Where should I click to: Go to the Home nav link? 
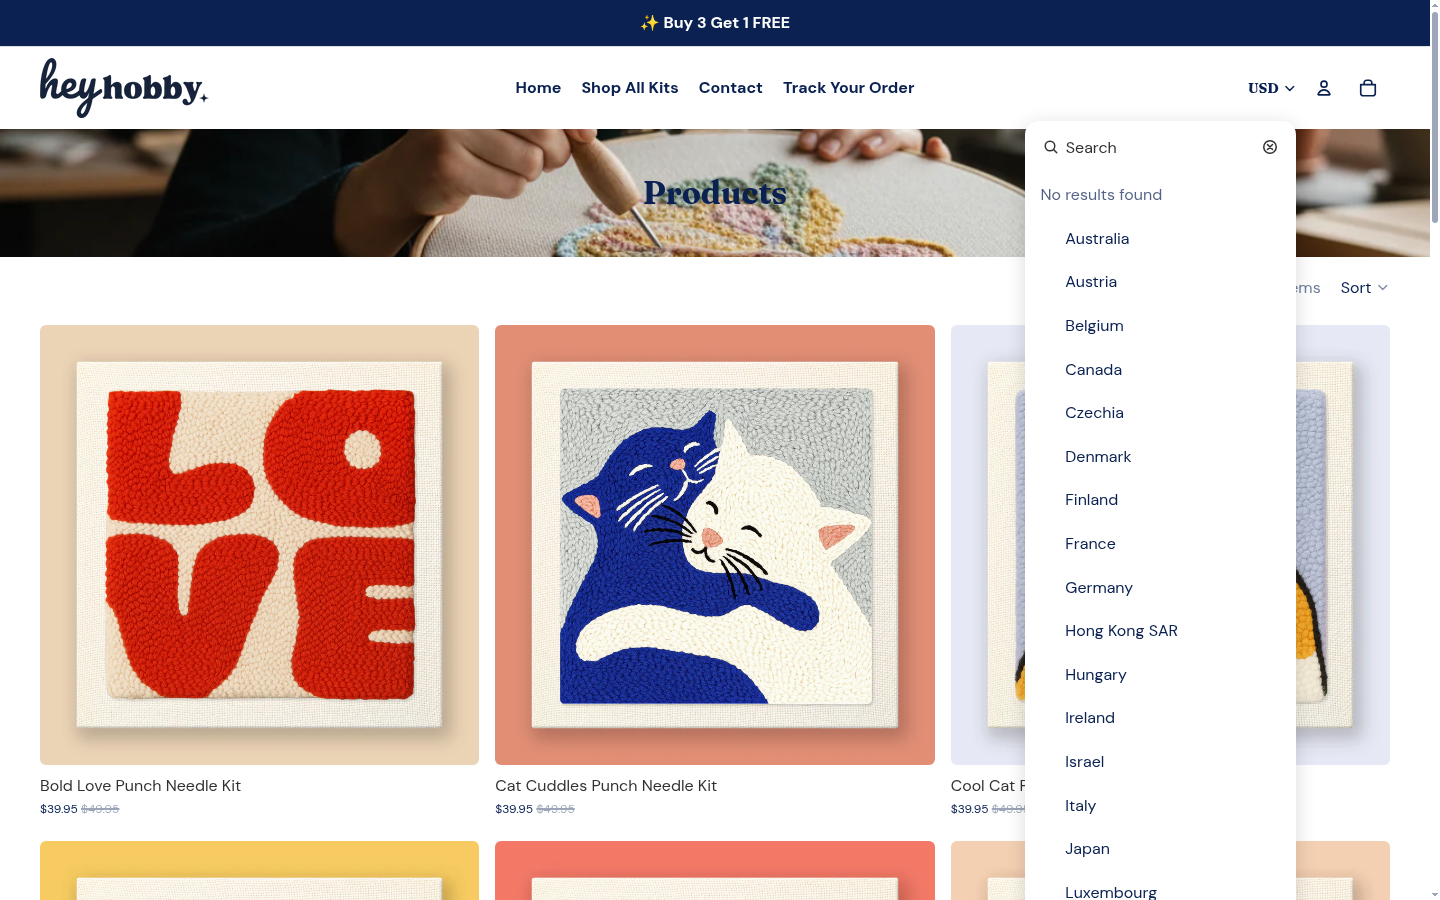pos(538,88)
